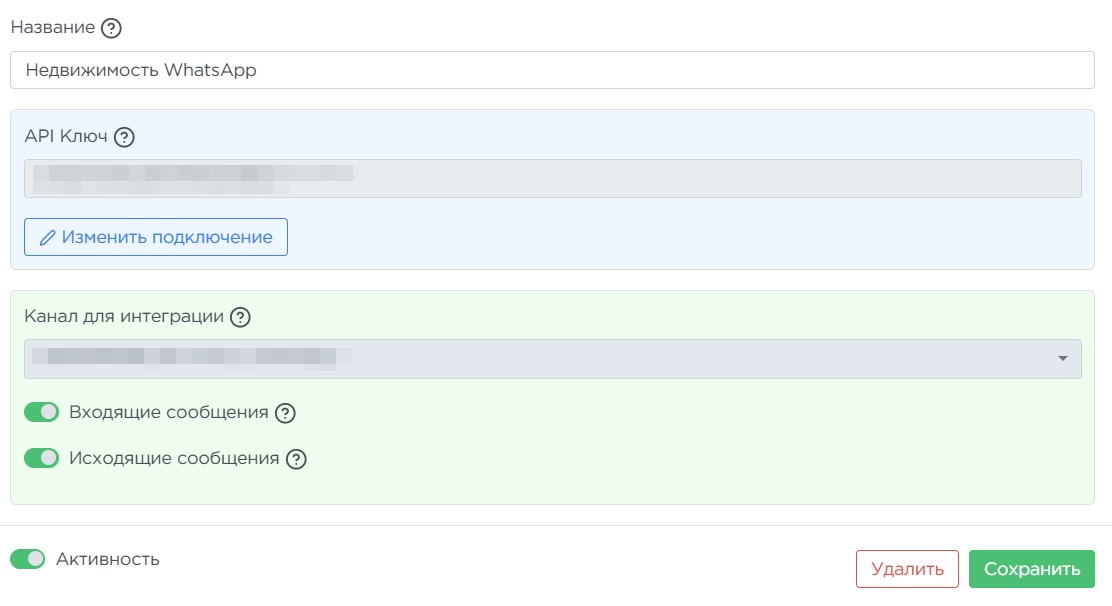Click help icon beside Канал для интеграции

[240, 317]
